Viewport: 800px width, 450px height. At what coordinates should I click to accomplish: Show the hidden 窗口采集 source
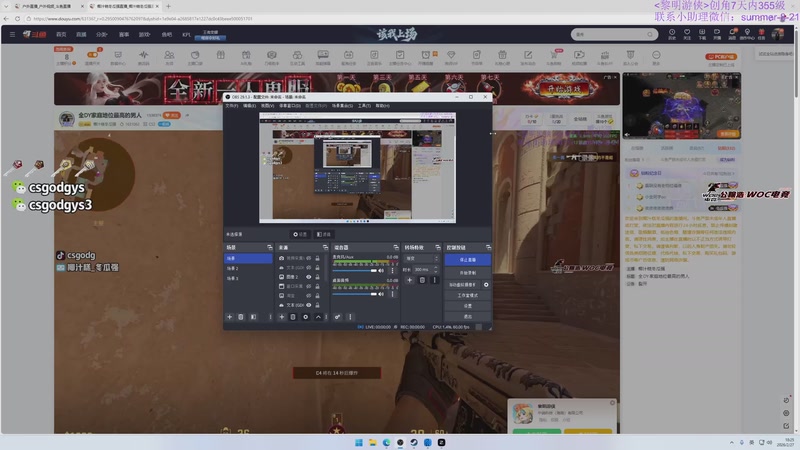(x=309, y=286)
